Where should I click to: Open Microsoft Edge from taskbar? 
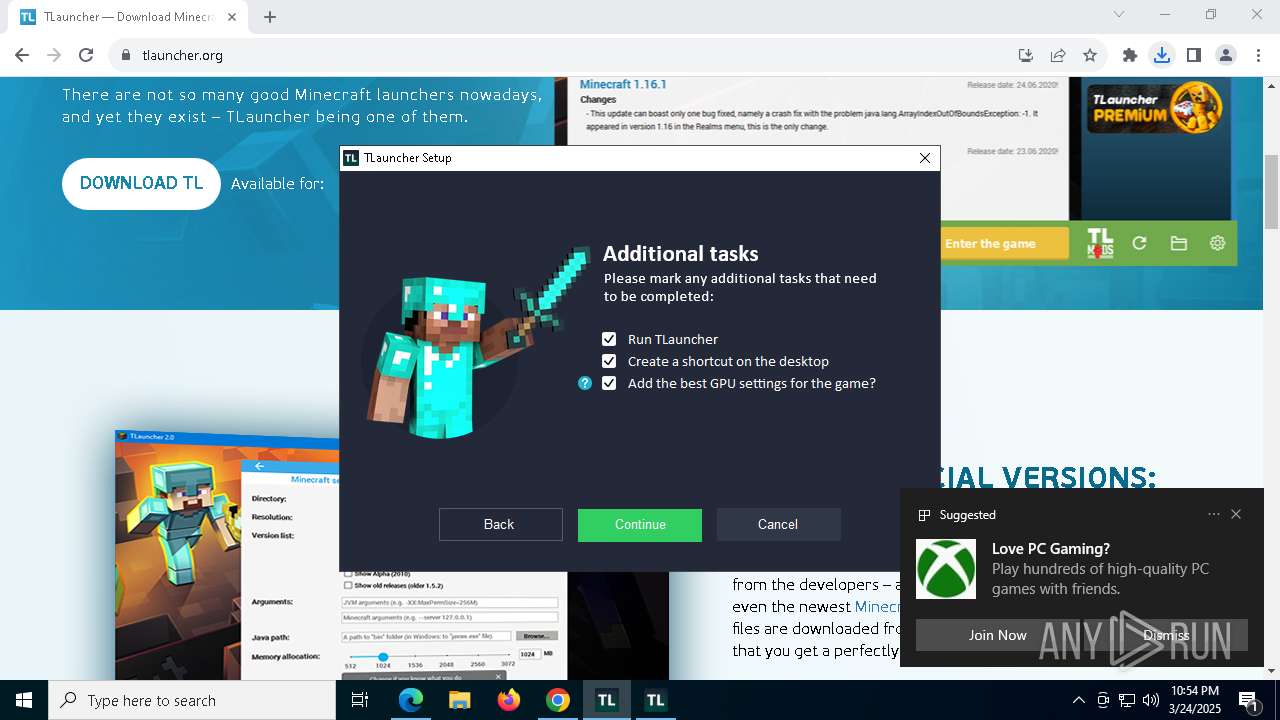tap(411, 700)
